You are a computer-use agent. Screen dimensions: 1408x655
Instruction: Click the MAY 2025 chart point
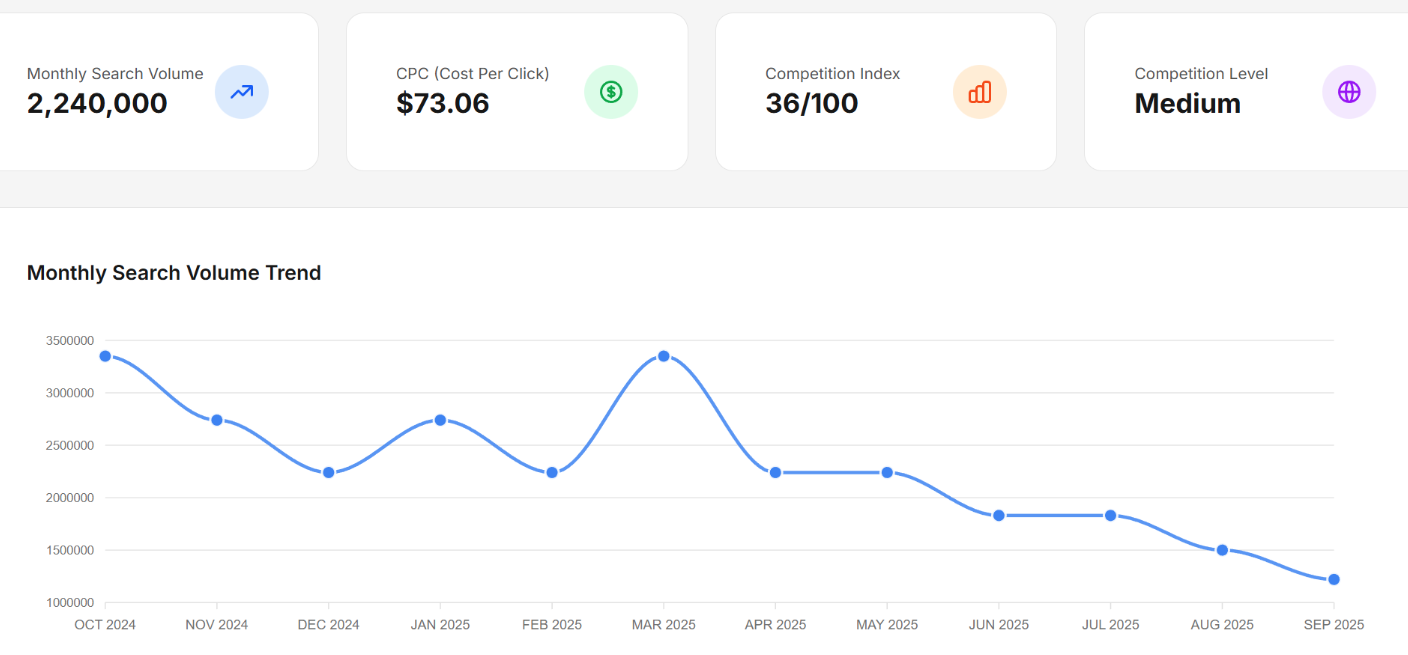pyautogui.click(x=887, y=472)
